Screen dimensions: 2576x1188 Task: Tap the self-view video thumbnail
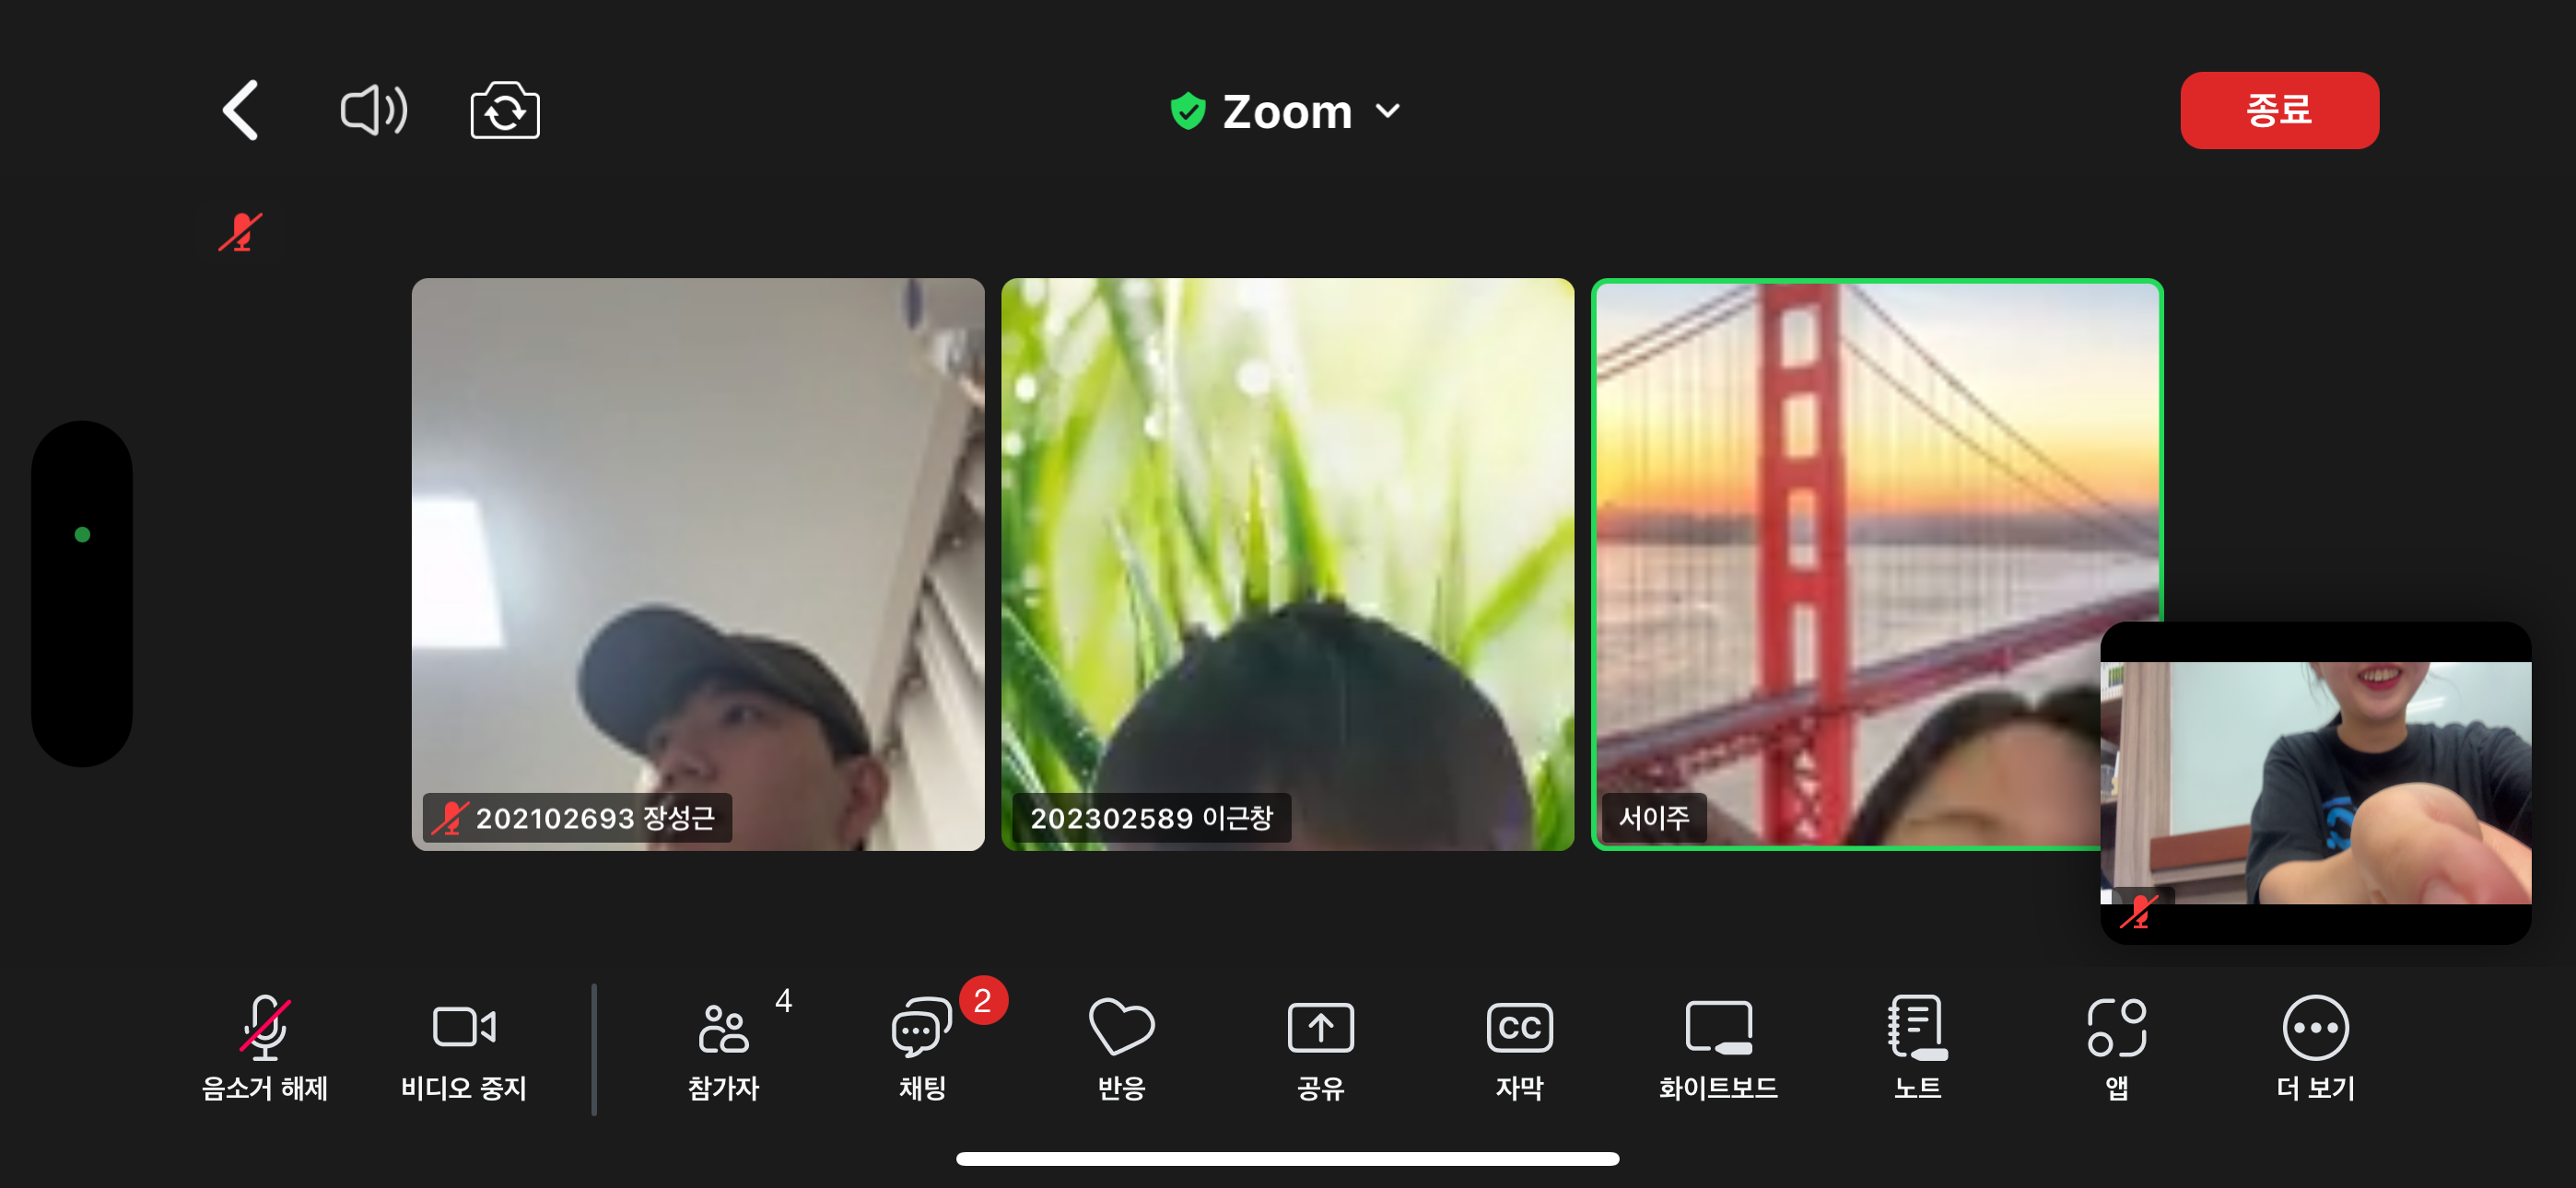[2315, 782]
